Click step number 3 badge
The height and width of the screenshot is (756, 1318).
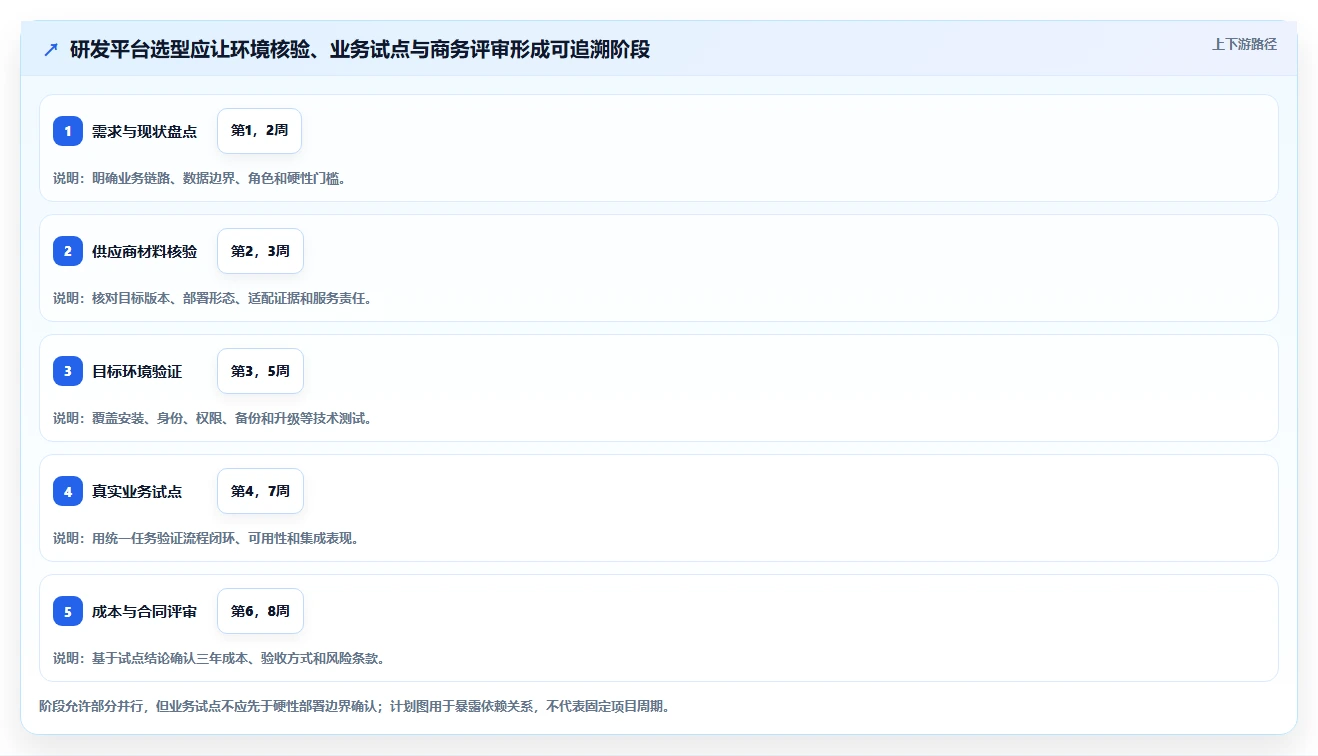point(68,371)
